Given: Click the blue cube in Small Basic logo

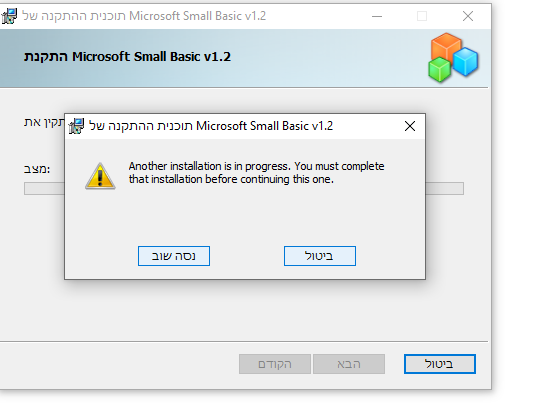Looking at the screenshot, I should [466, 62].
